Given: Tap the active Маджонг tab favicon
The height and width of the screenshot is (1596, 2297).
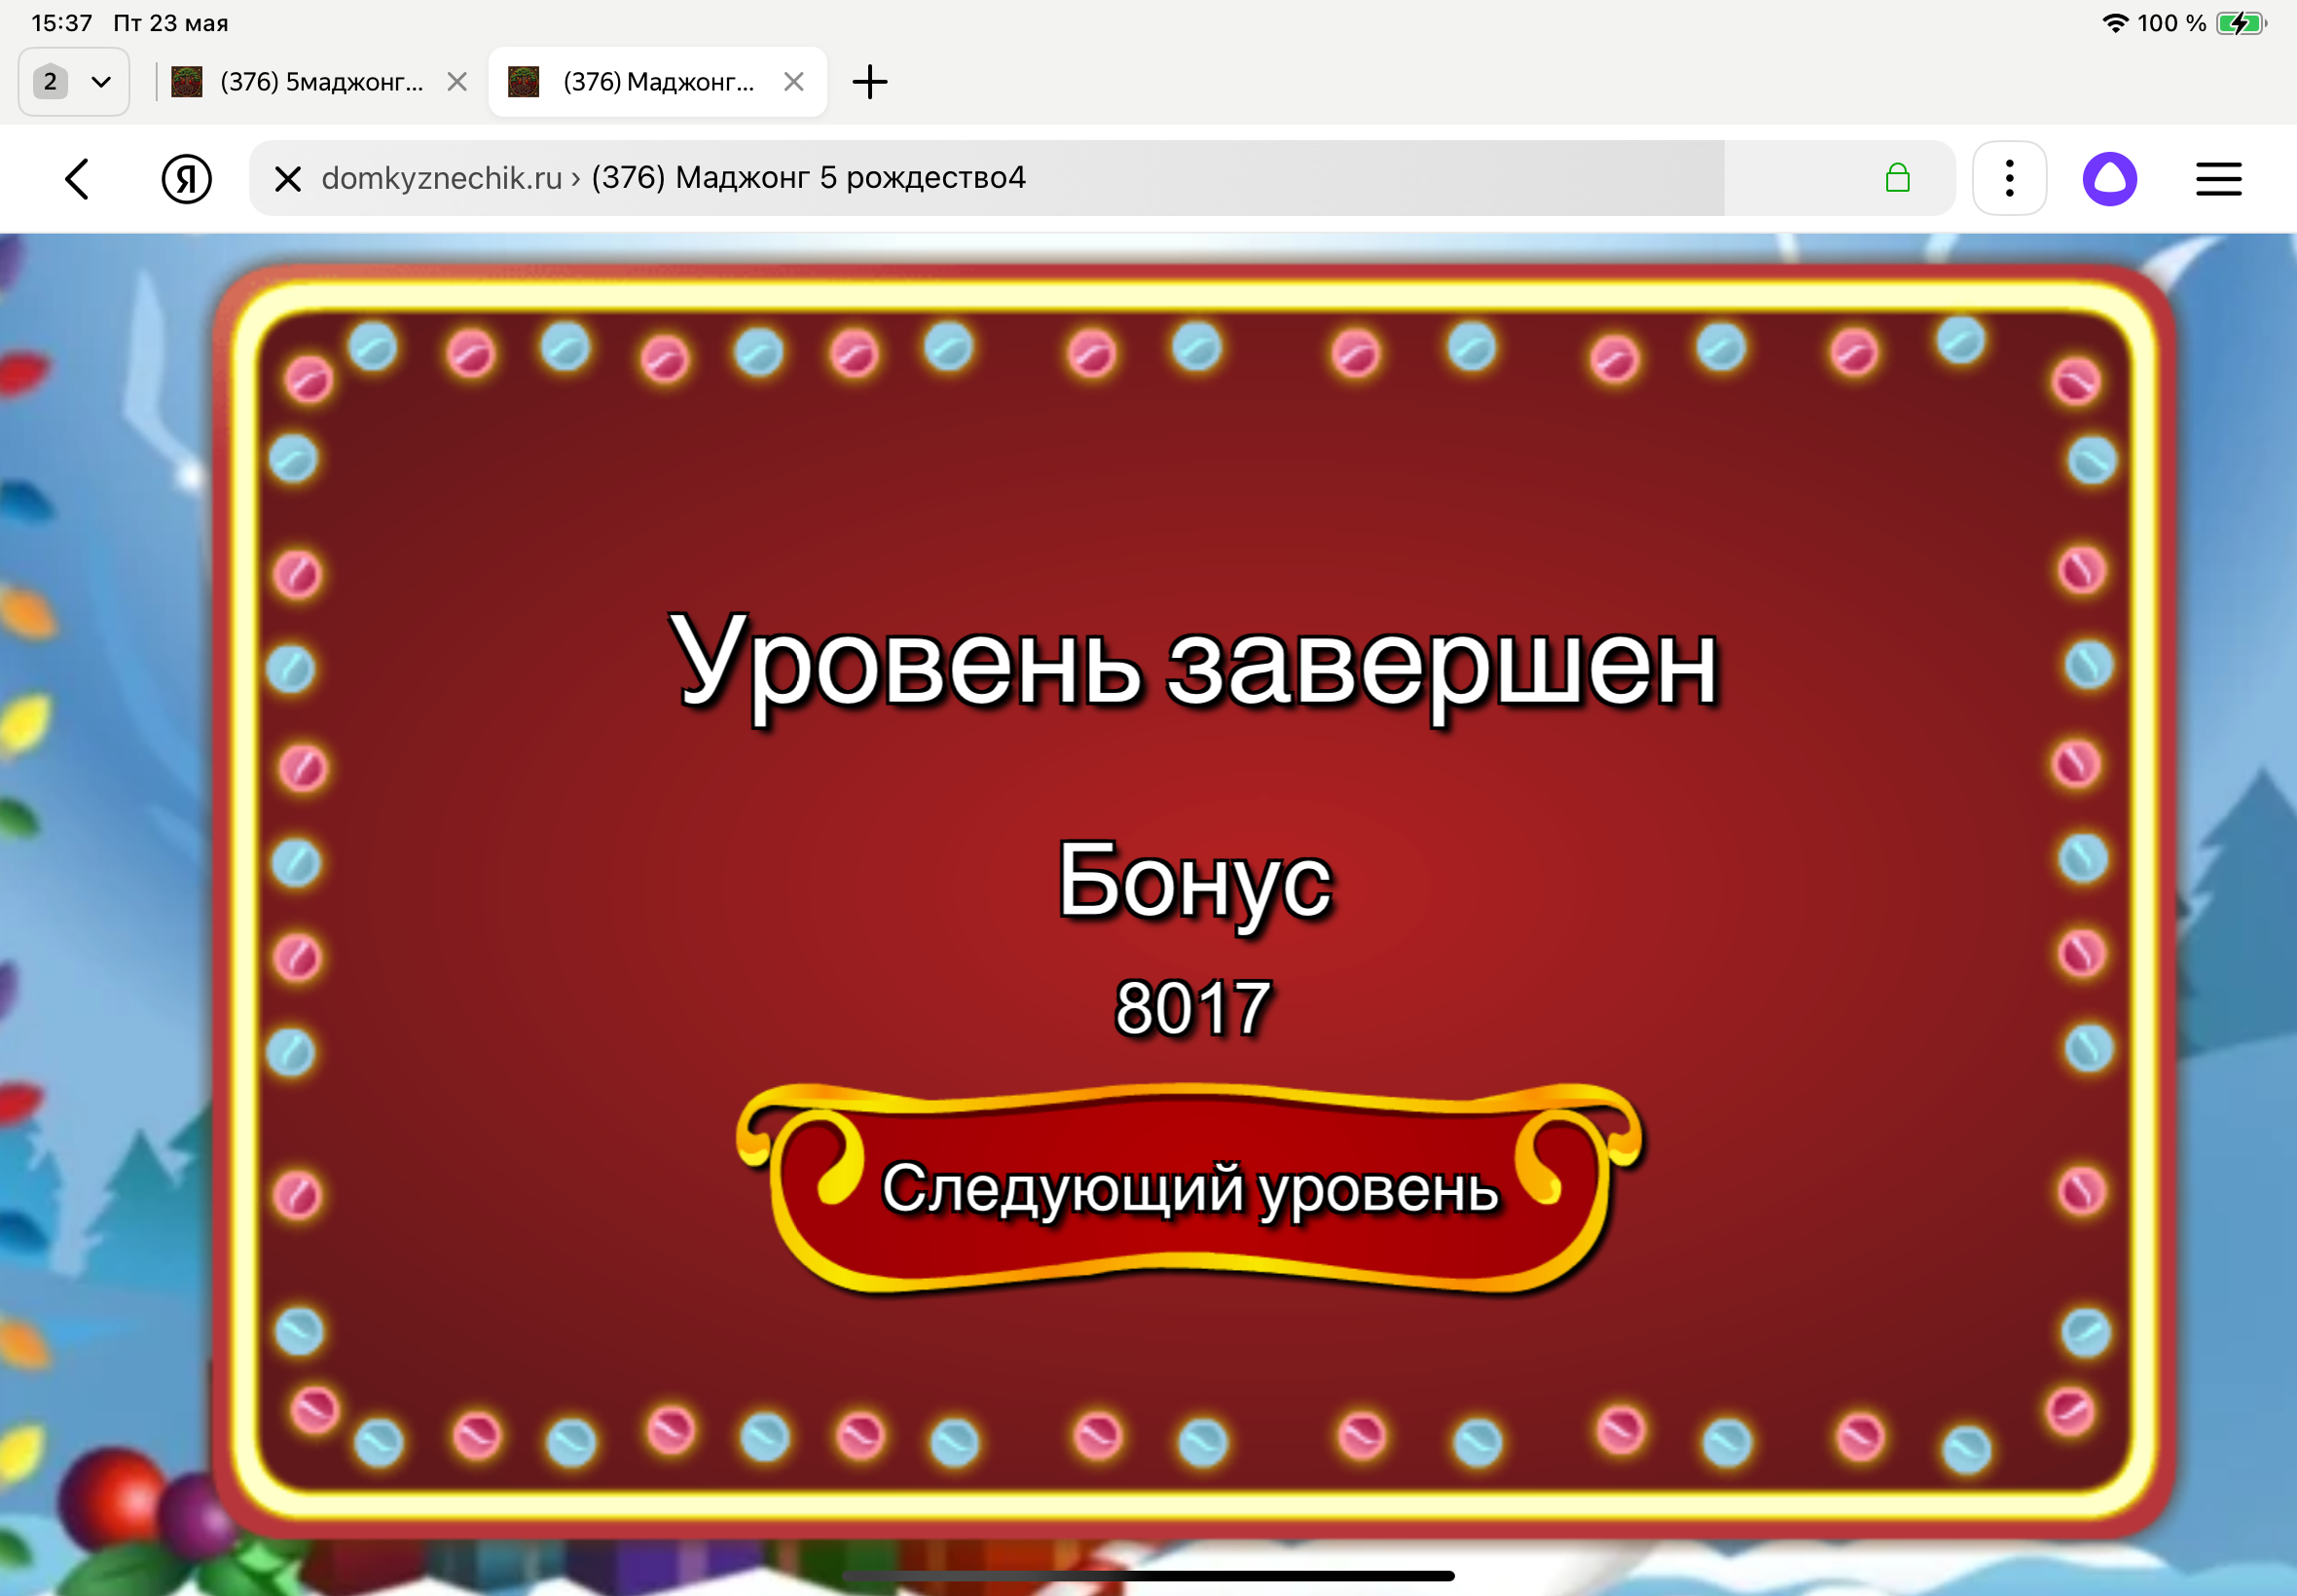Looking at the screenshot, I should pos(524,82).
